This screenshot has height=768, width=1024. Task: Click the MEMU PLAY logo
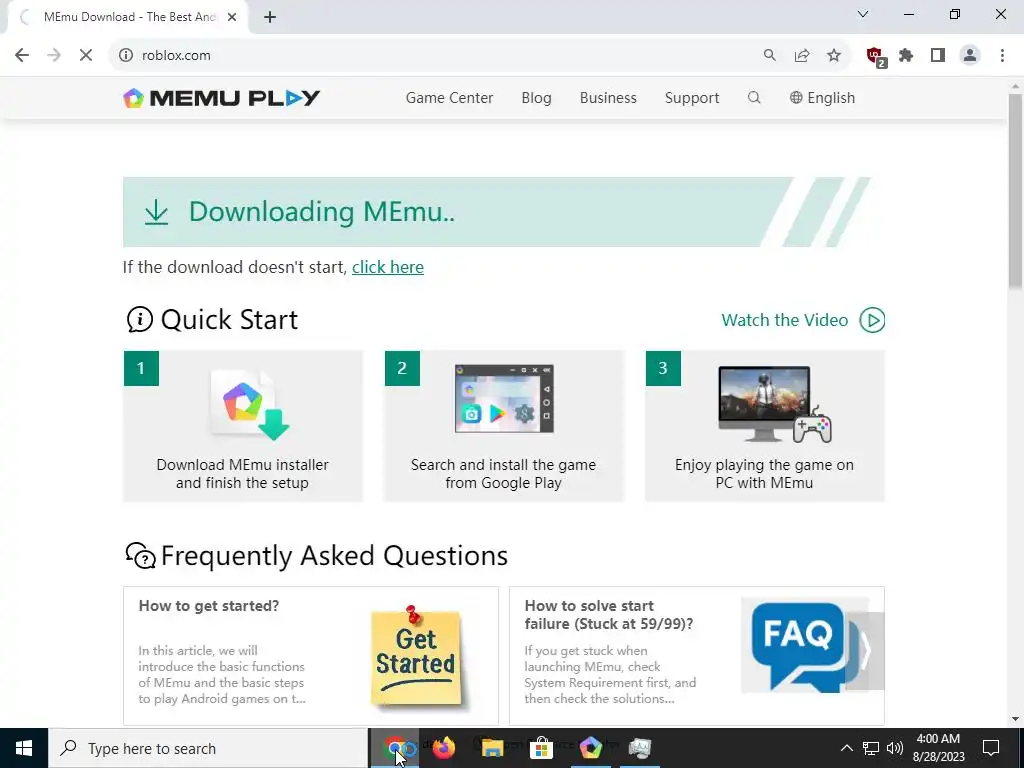[221, 98]
